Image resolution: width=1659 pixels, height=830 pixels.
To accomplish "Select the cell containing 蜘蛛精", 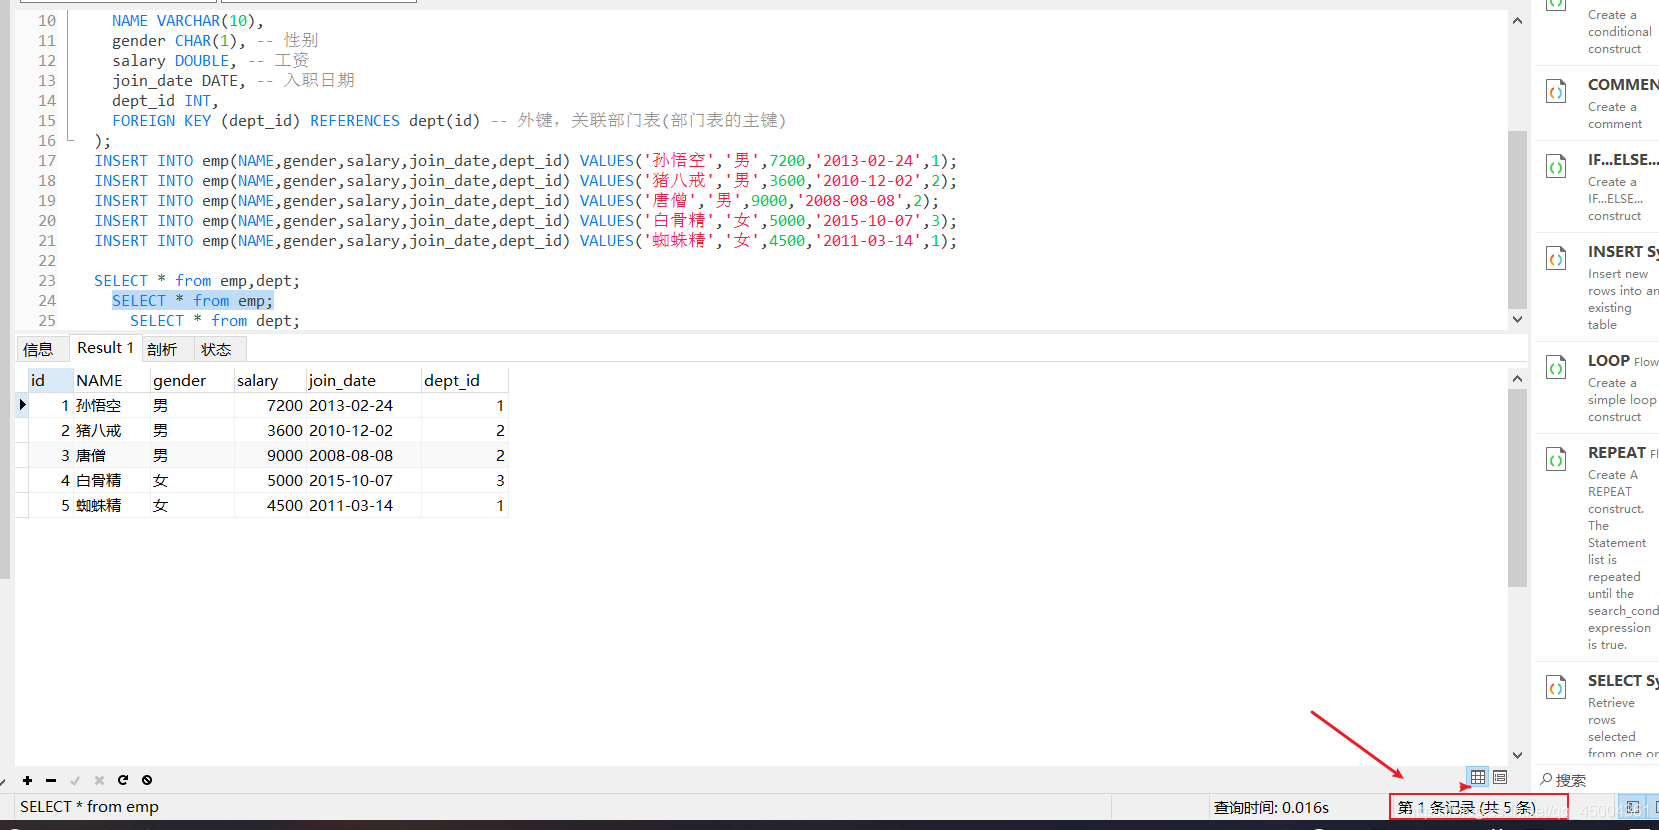I will click(x=111, y=505).
